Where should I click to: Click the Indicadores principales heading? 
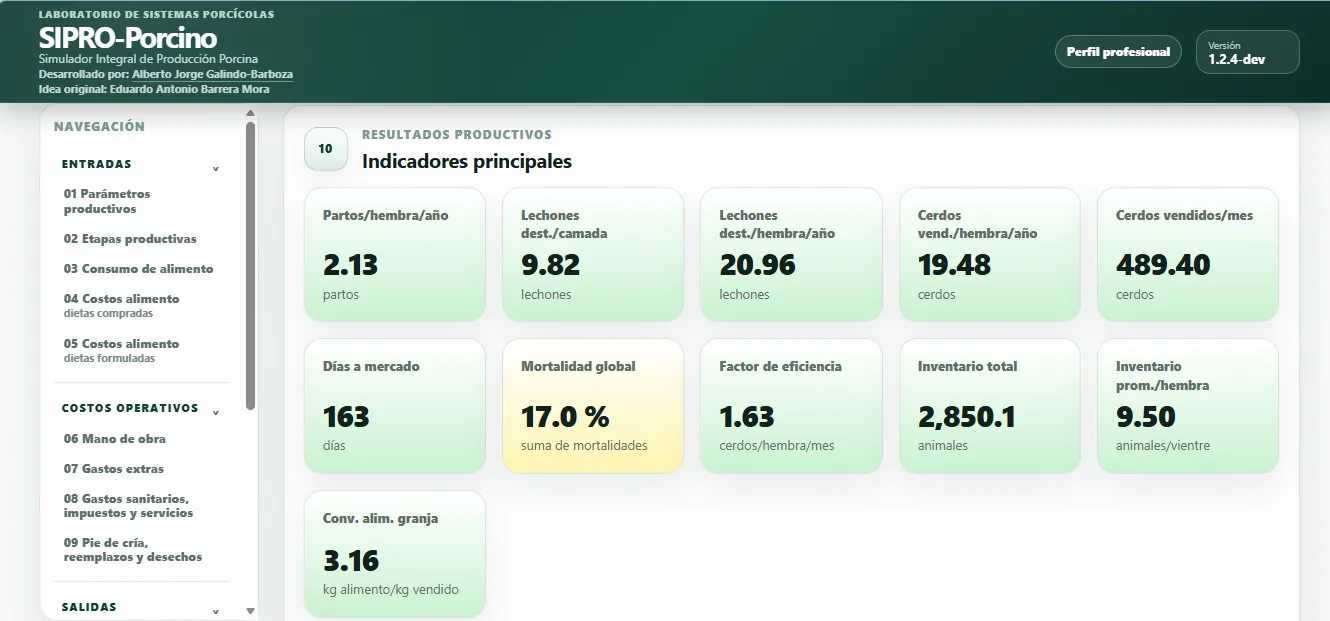[467, 161]
